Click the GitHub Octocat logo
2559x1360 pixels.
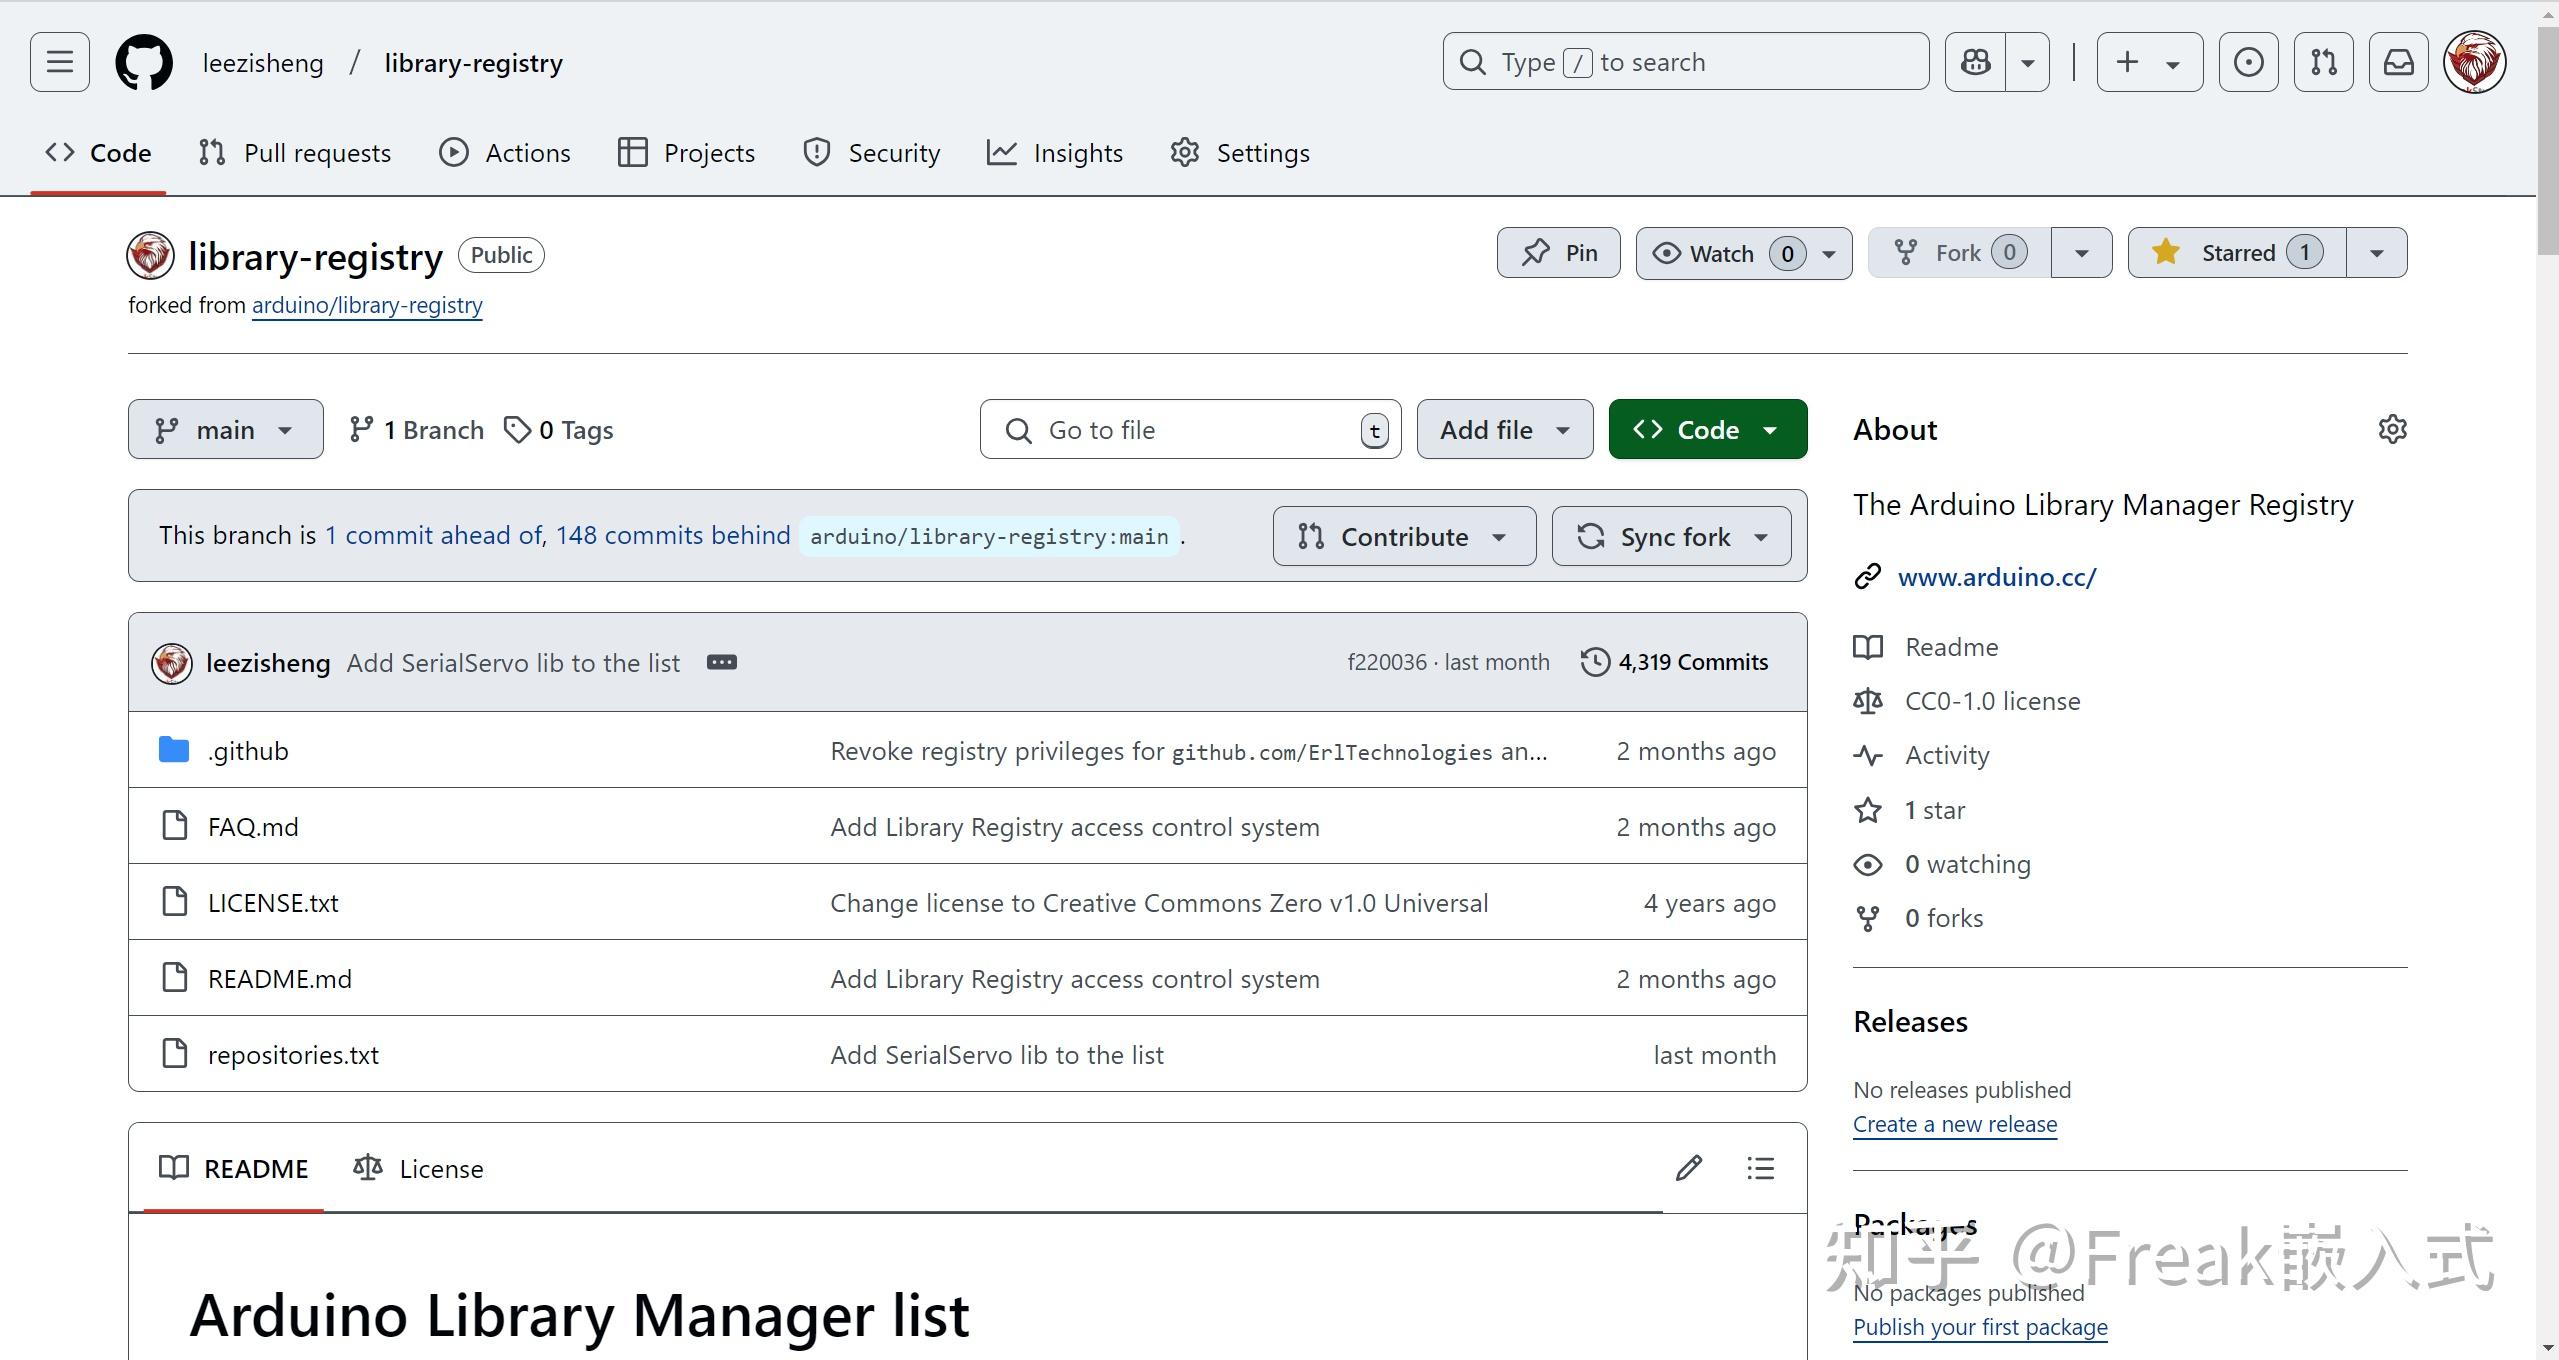(144, 62)
